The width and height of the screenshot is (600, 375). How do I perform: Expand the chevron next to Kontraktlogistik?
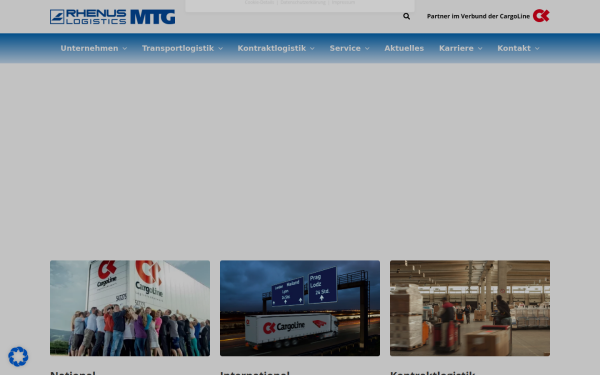tap(312, 49)
